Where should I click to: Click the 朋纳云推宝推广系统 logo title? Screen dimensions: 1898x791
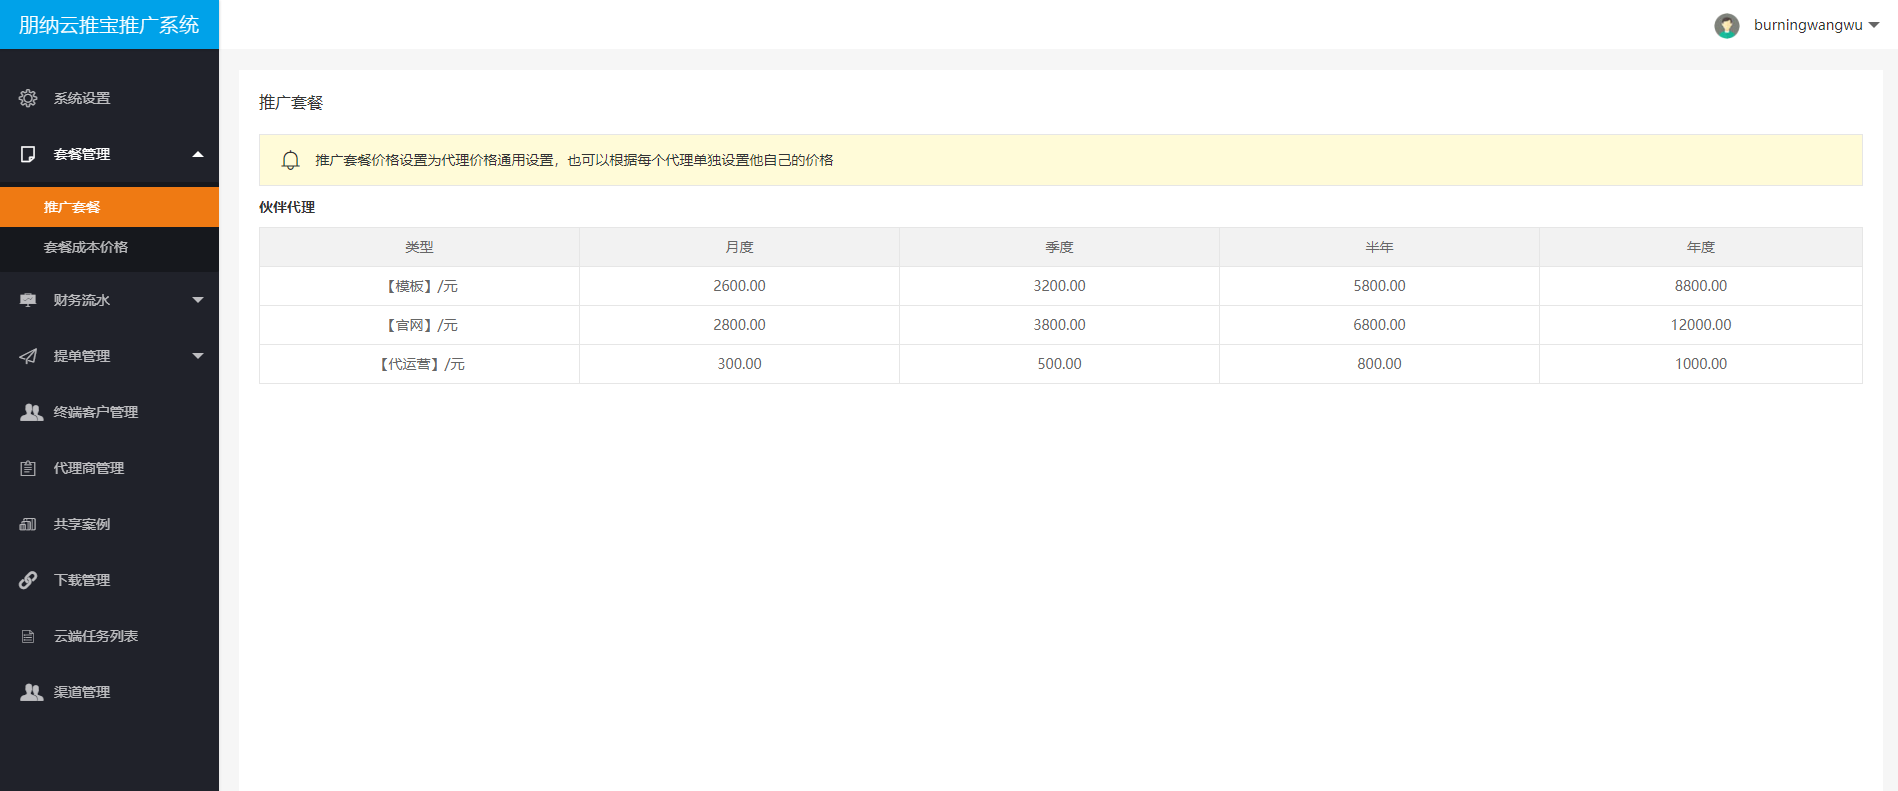pos(109,25)
